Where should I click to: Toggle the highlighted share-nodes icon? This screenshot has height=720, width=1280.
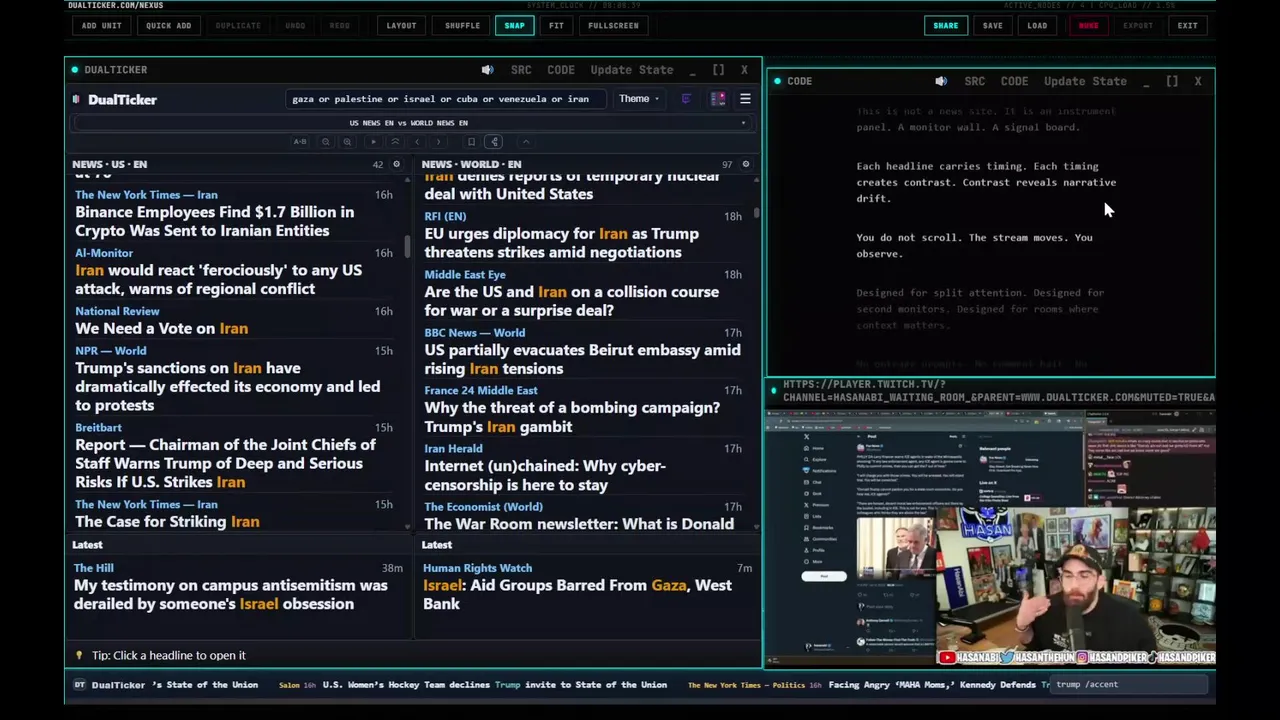pyautogui.click(x=495, y=142)
